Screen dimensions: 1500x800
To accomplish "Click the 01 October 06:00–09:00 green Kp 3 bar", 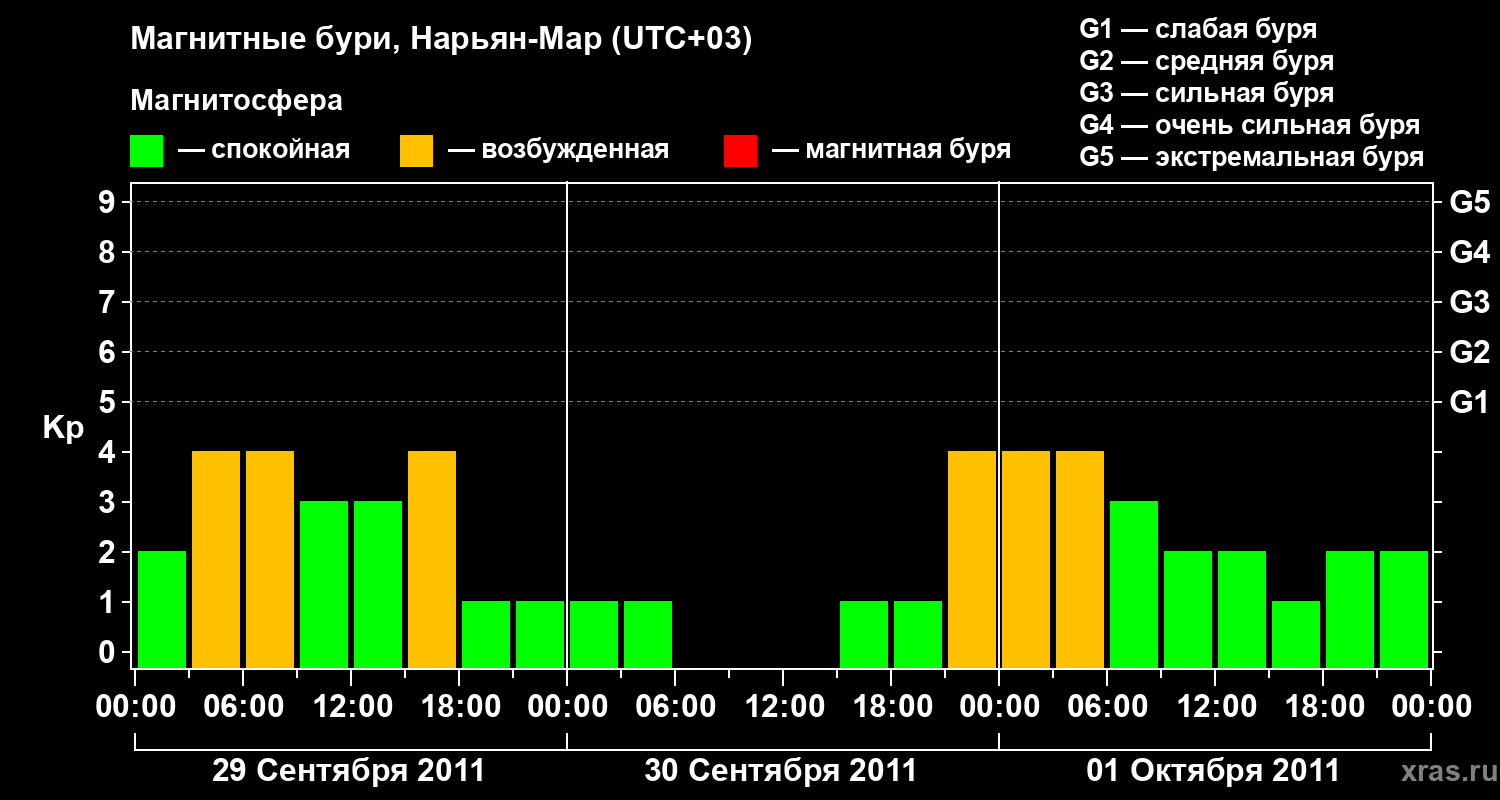I will pyautogui.click(x=1134, y=584).
